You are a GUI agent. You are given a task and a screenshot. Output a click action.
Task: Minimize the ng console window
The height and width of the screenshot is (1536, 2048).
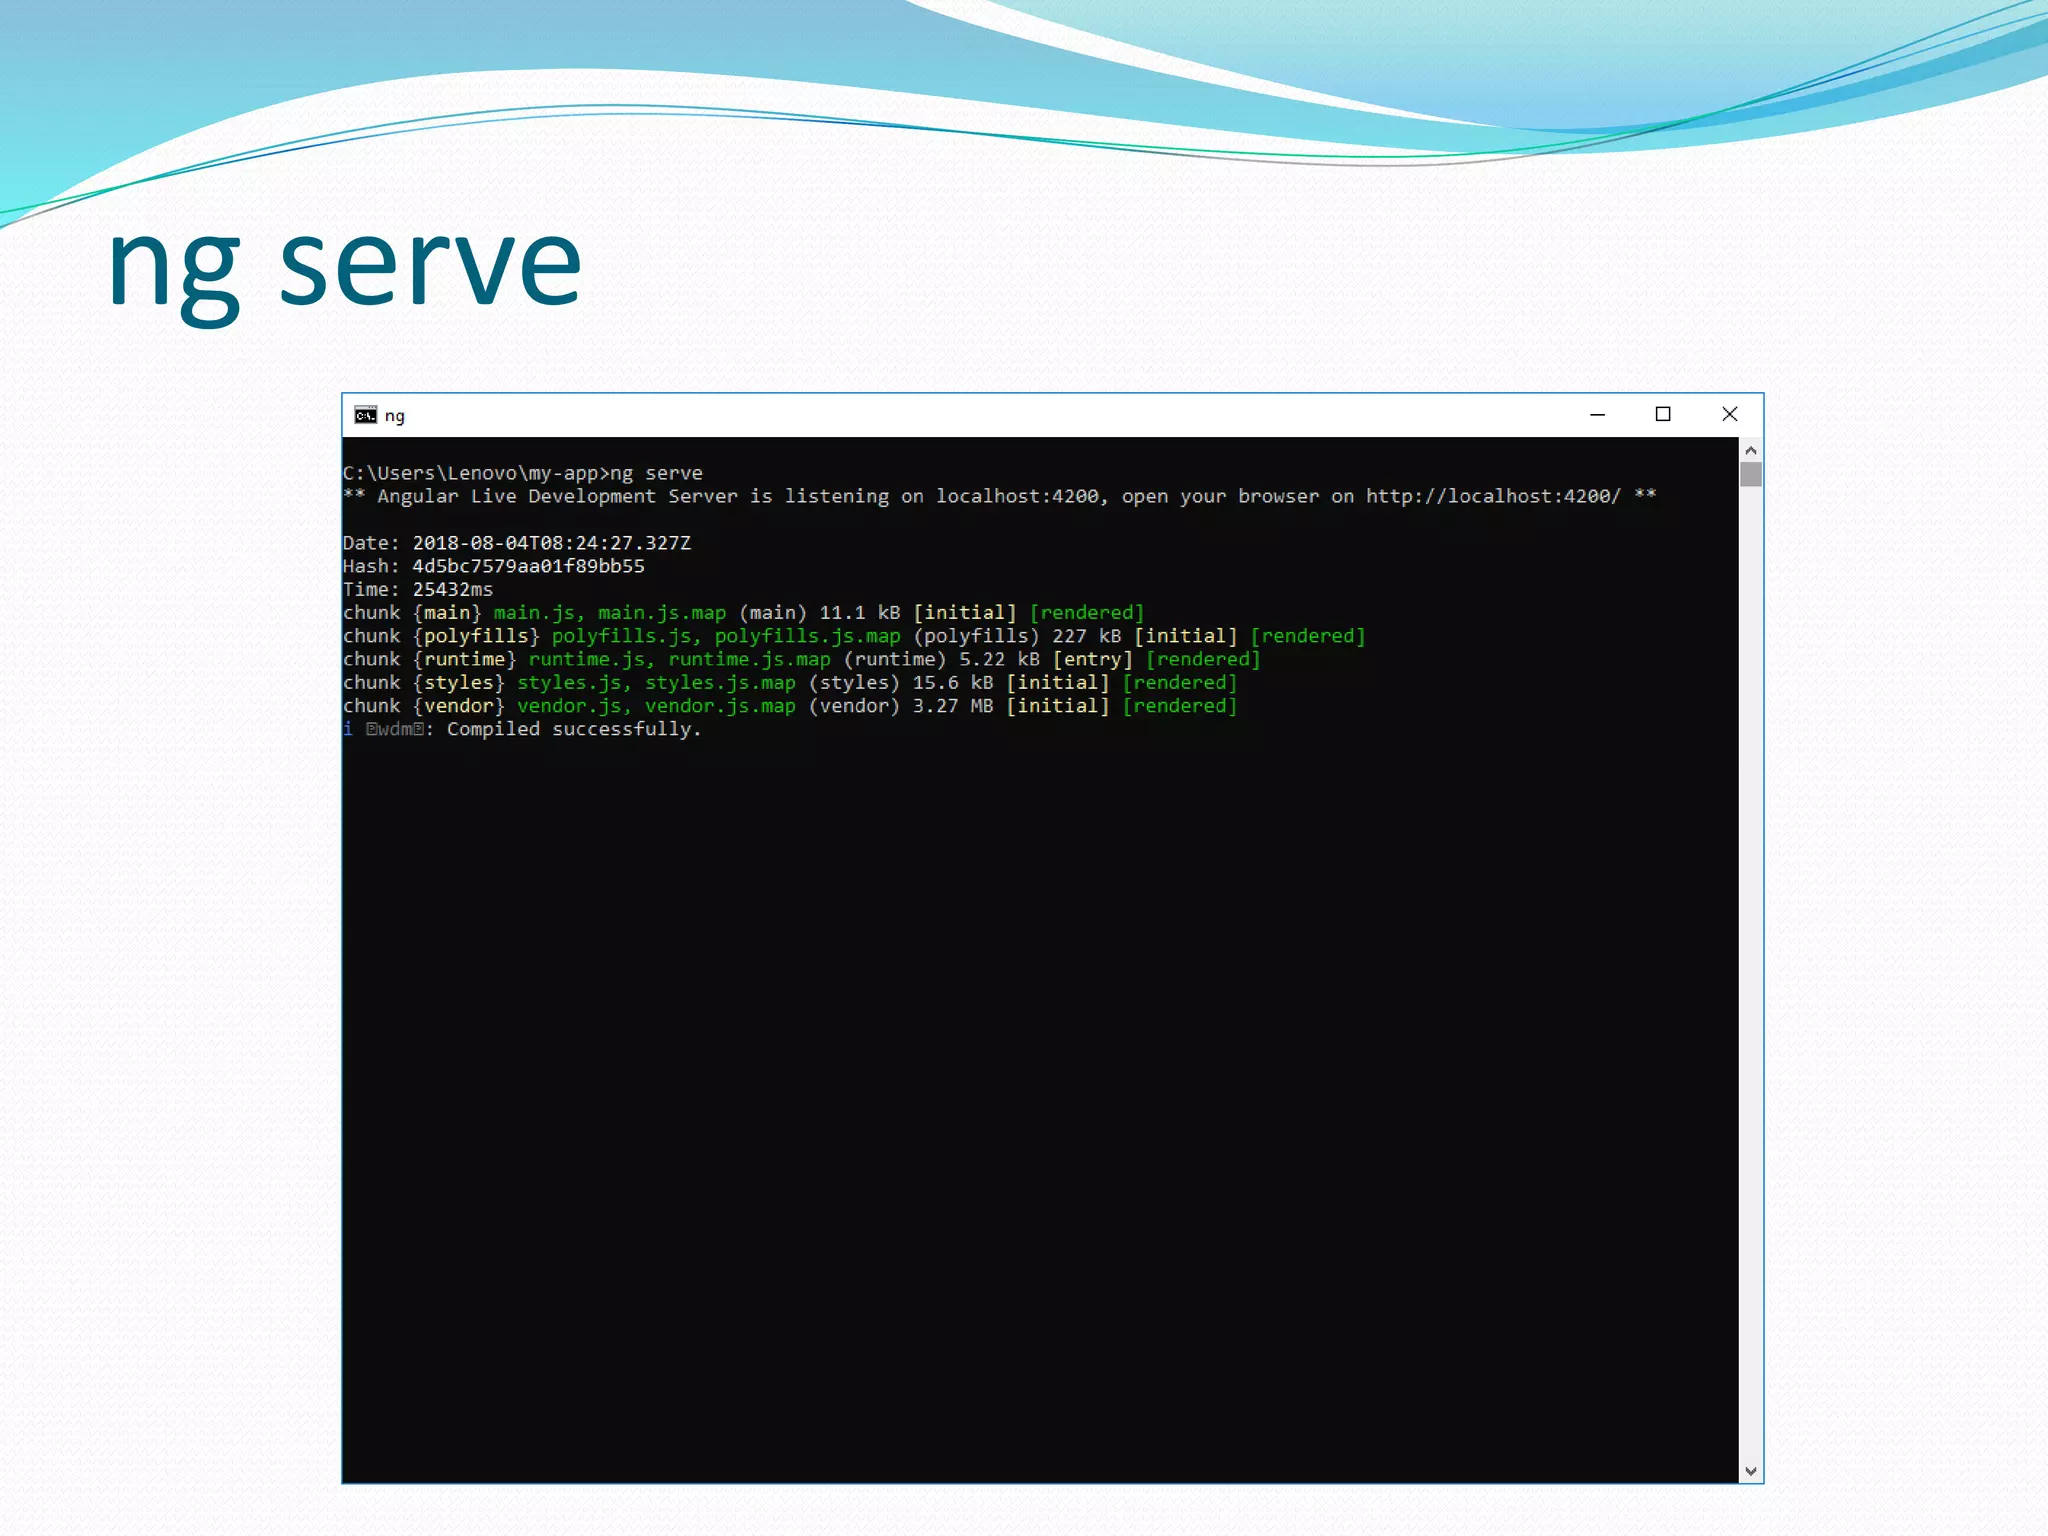1597,414
